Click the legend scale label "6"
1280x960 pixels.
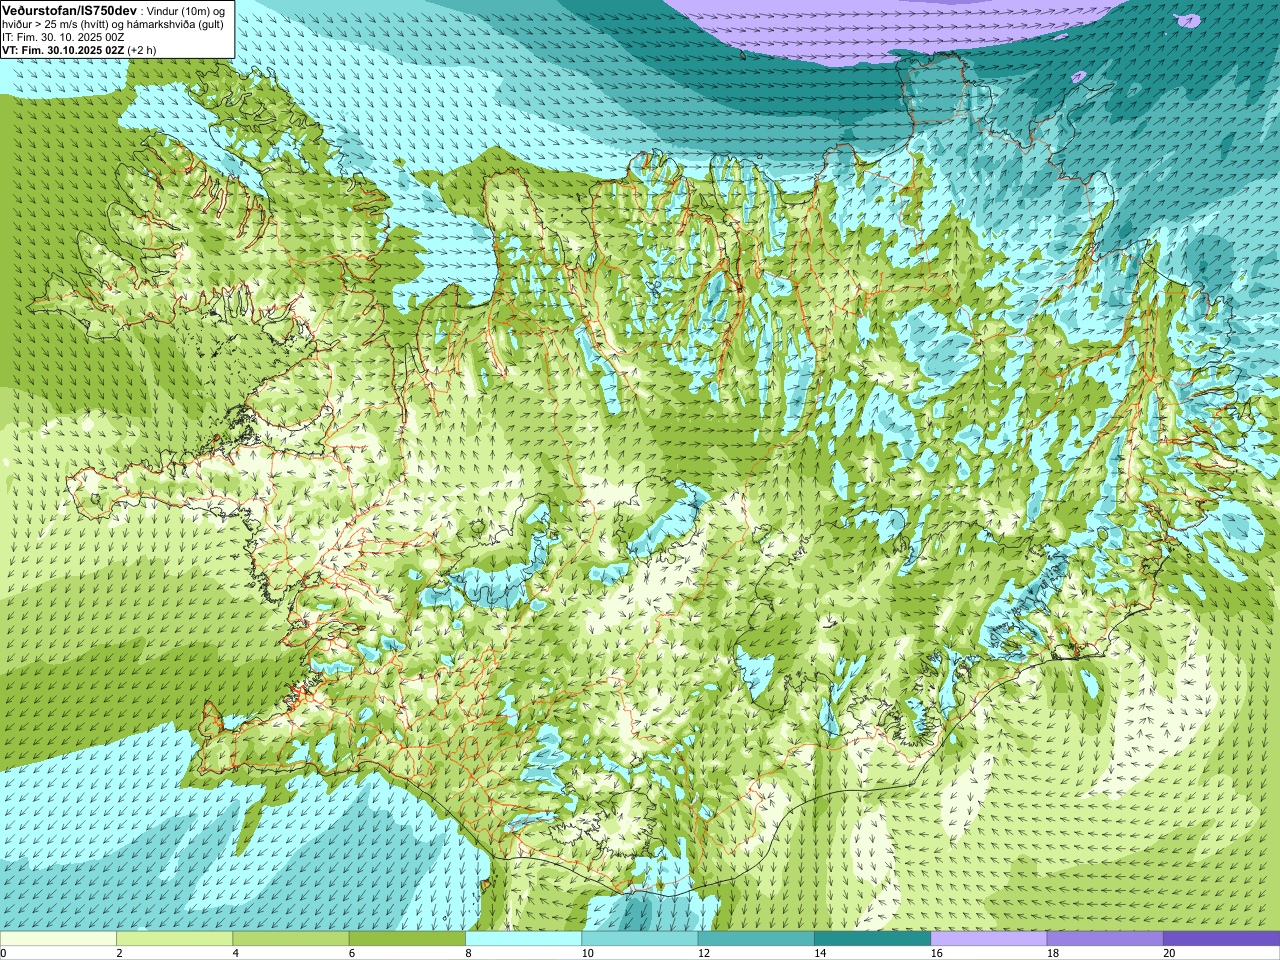[351, 953]
